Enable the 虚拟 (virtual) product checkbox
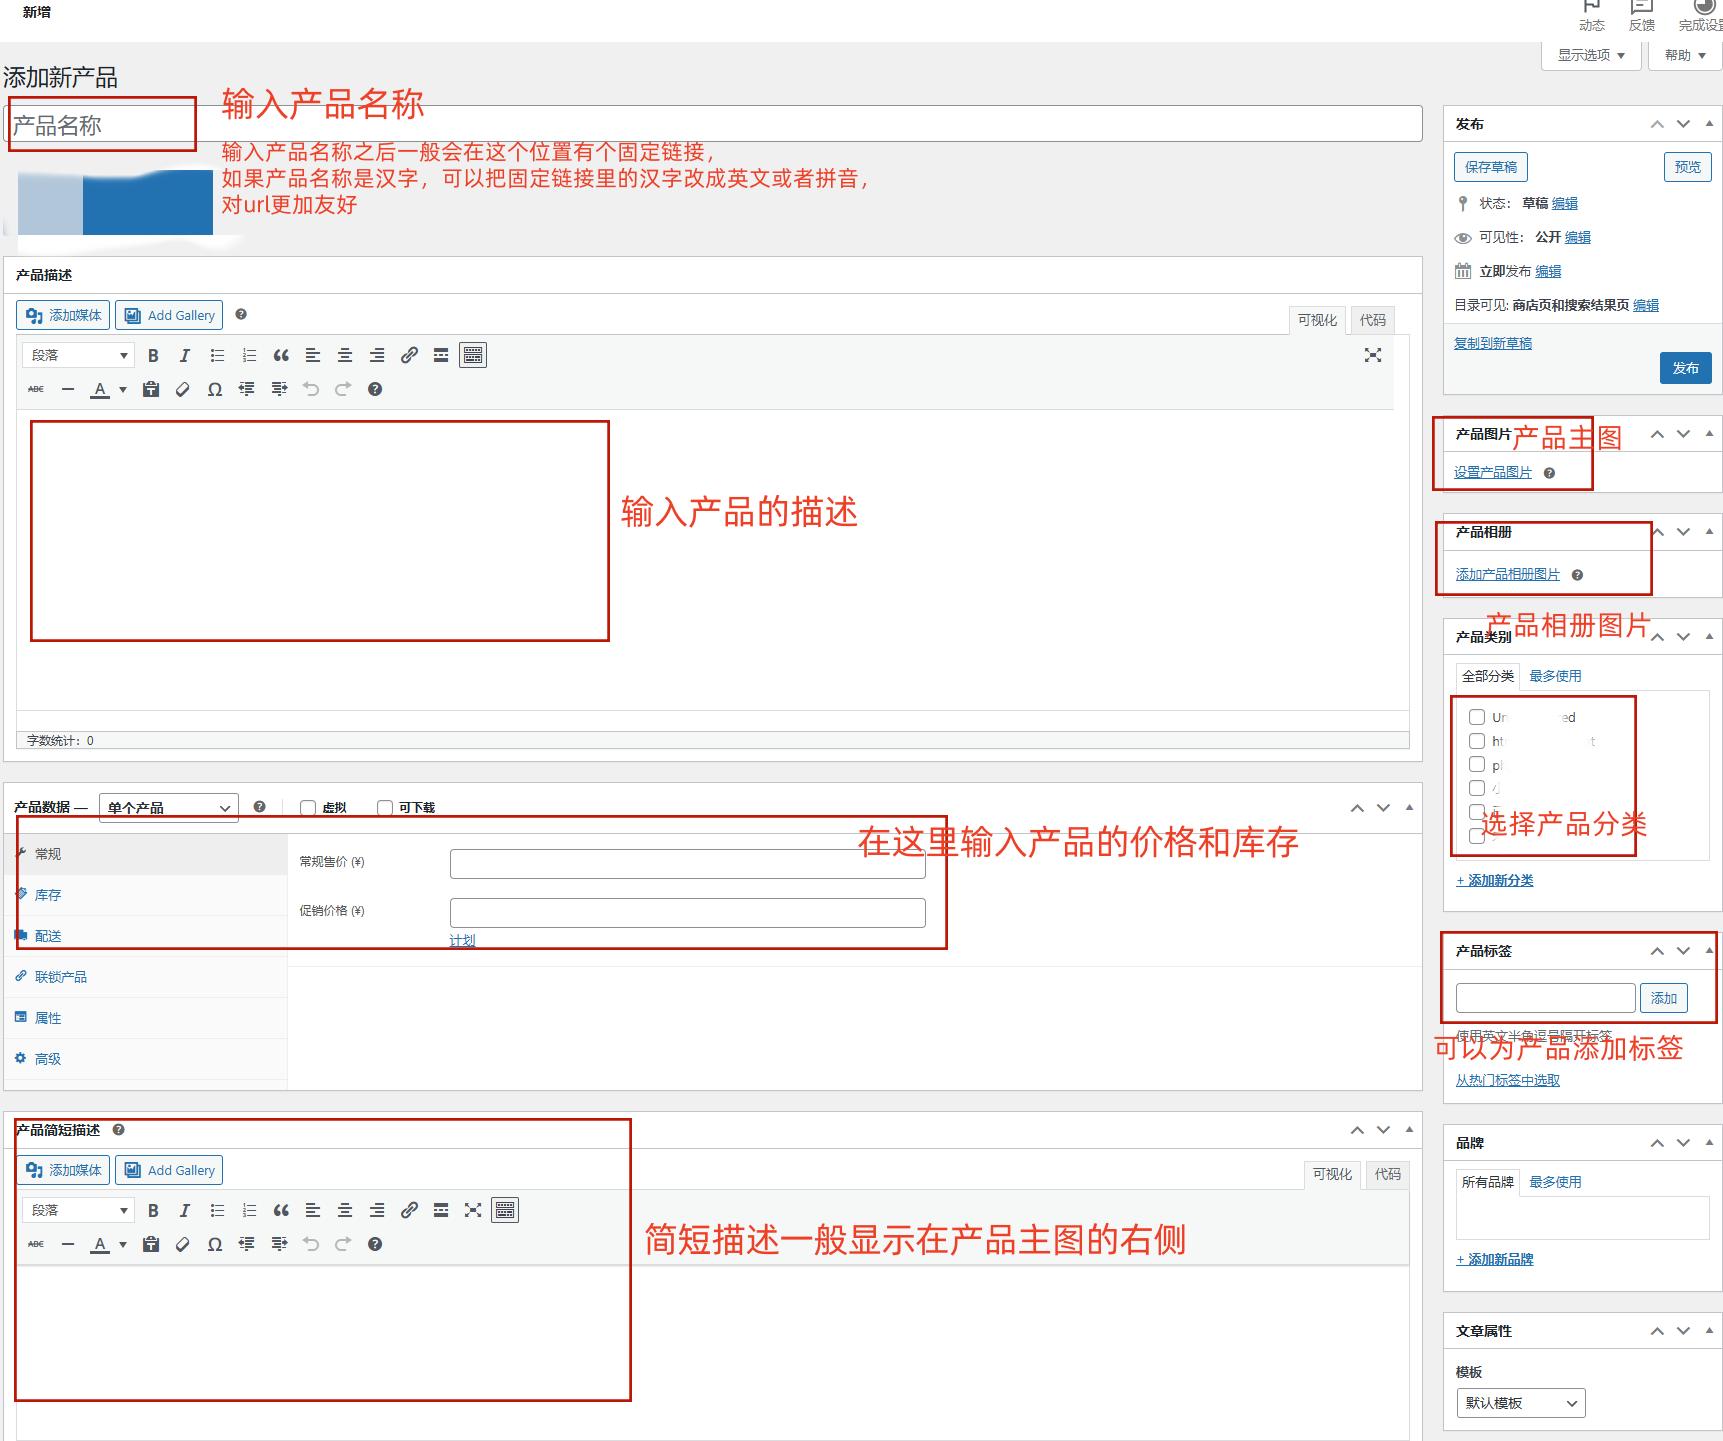 tap(308, 808)
